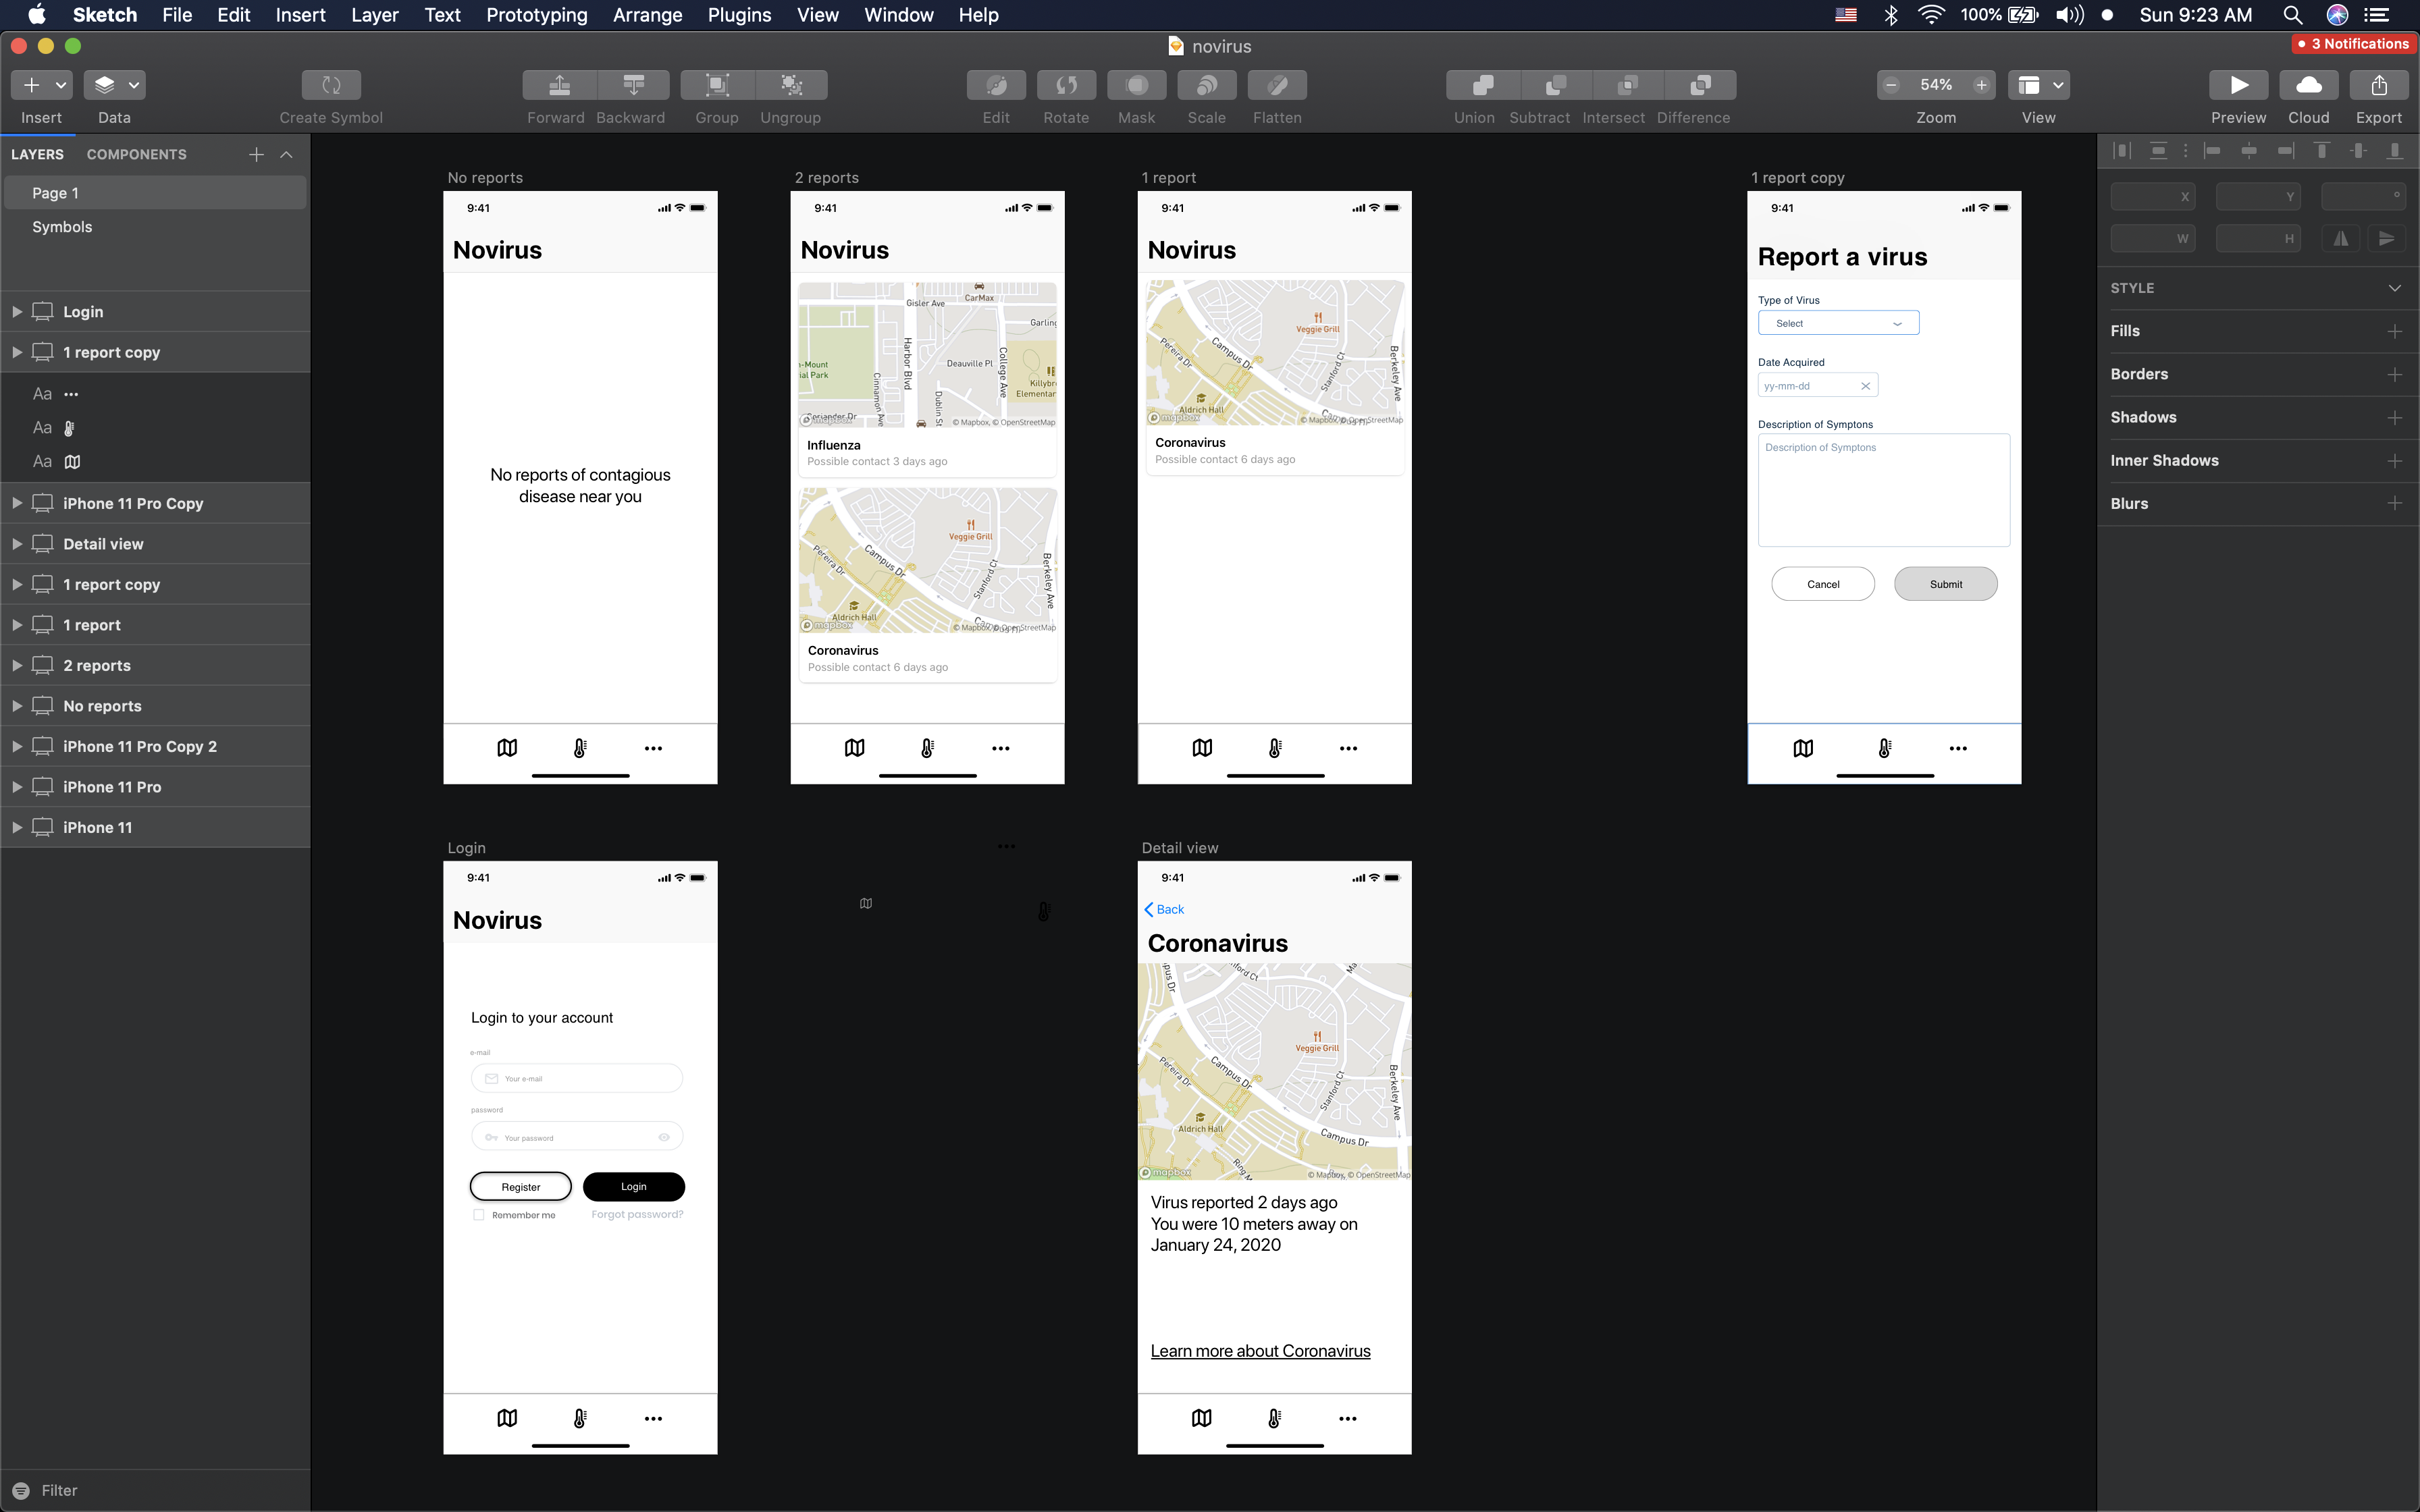Open the Insert dropdown arrow

pyautogui.click(x=61, y=85)
